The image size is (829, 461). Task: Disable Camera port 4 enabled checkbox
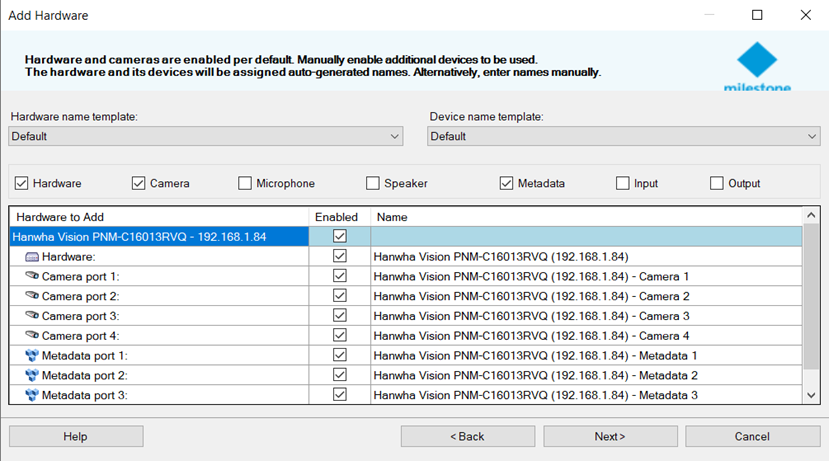point(340,335)
